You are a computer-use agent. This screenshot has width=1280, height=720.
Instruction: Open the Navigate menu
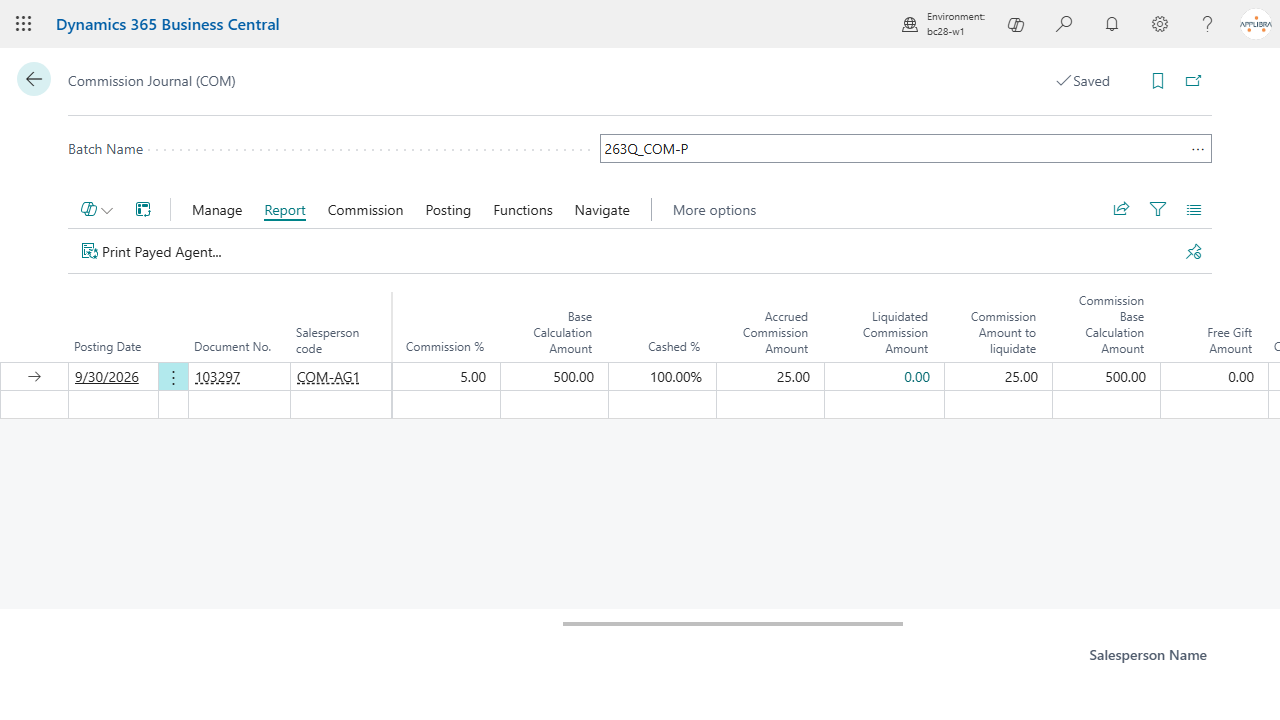click(x=602, y=210)
